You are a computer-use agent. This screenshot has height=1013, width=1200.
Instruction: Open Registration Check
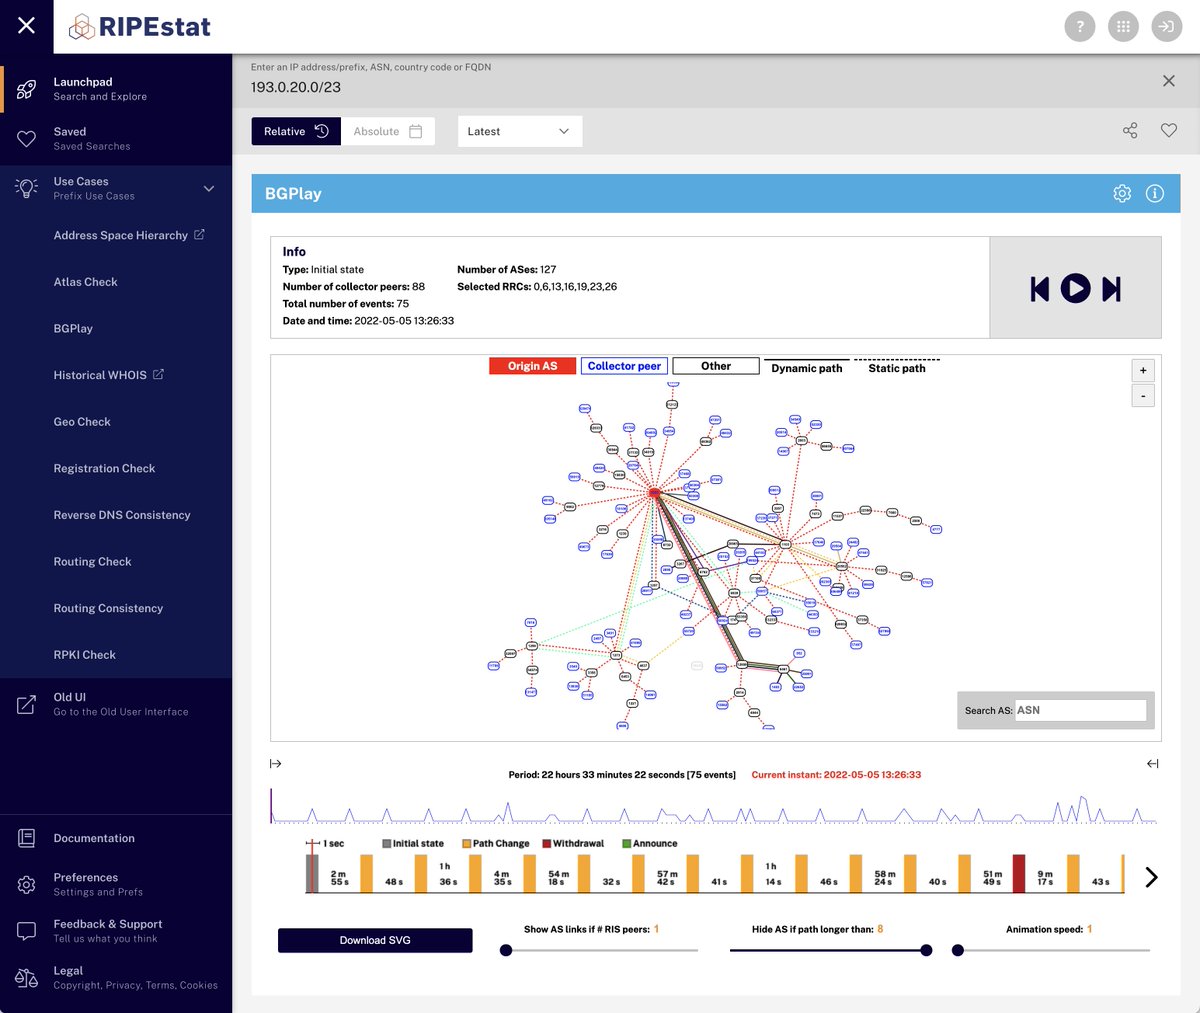tap(105, 468)
